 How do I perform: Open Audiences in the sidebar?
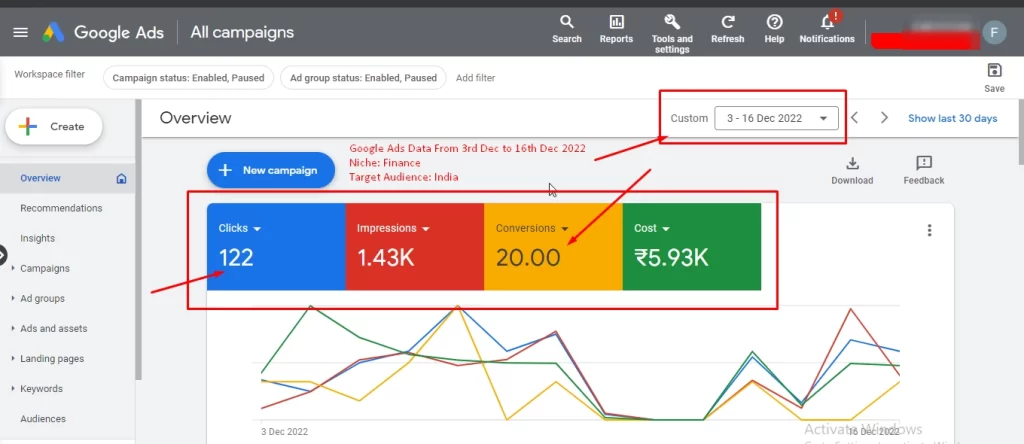43,419
